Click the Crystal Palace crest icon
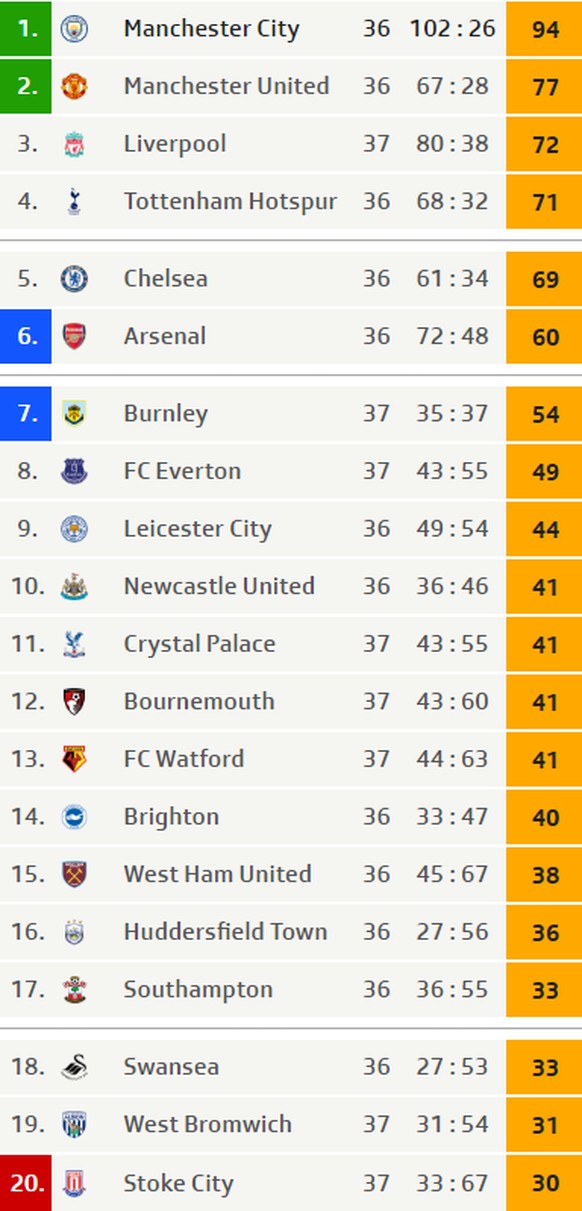The height and width of the screenshot is (1211, 582). (74, 644)
